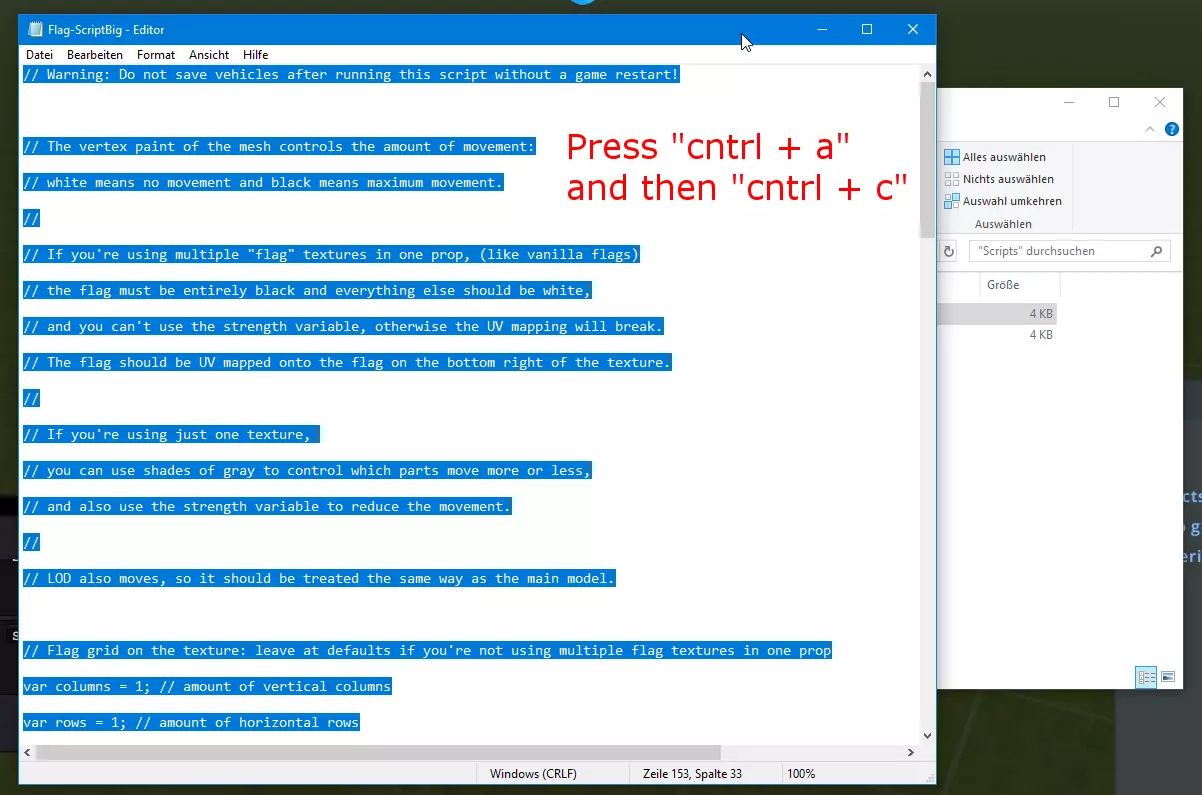This screenshot has height=795, width=1202.
Task: Click the "also use the strength variable" line
Action: pyautogui.click(x=267, y=506)
